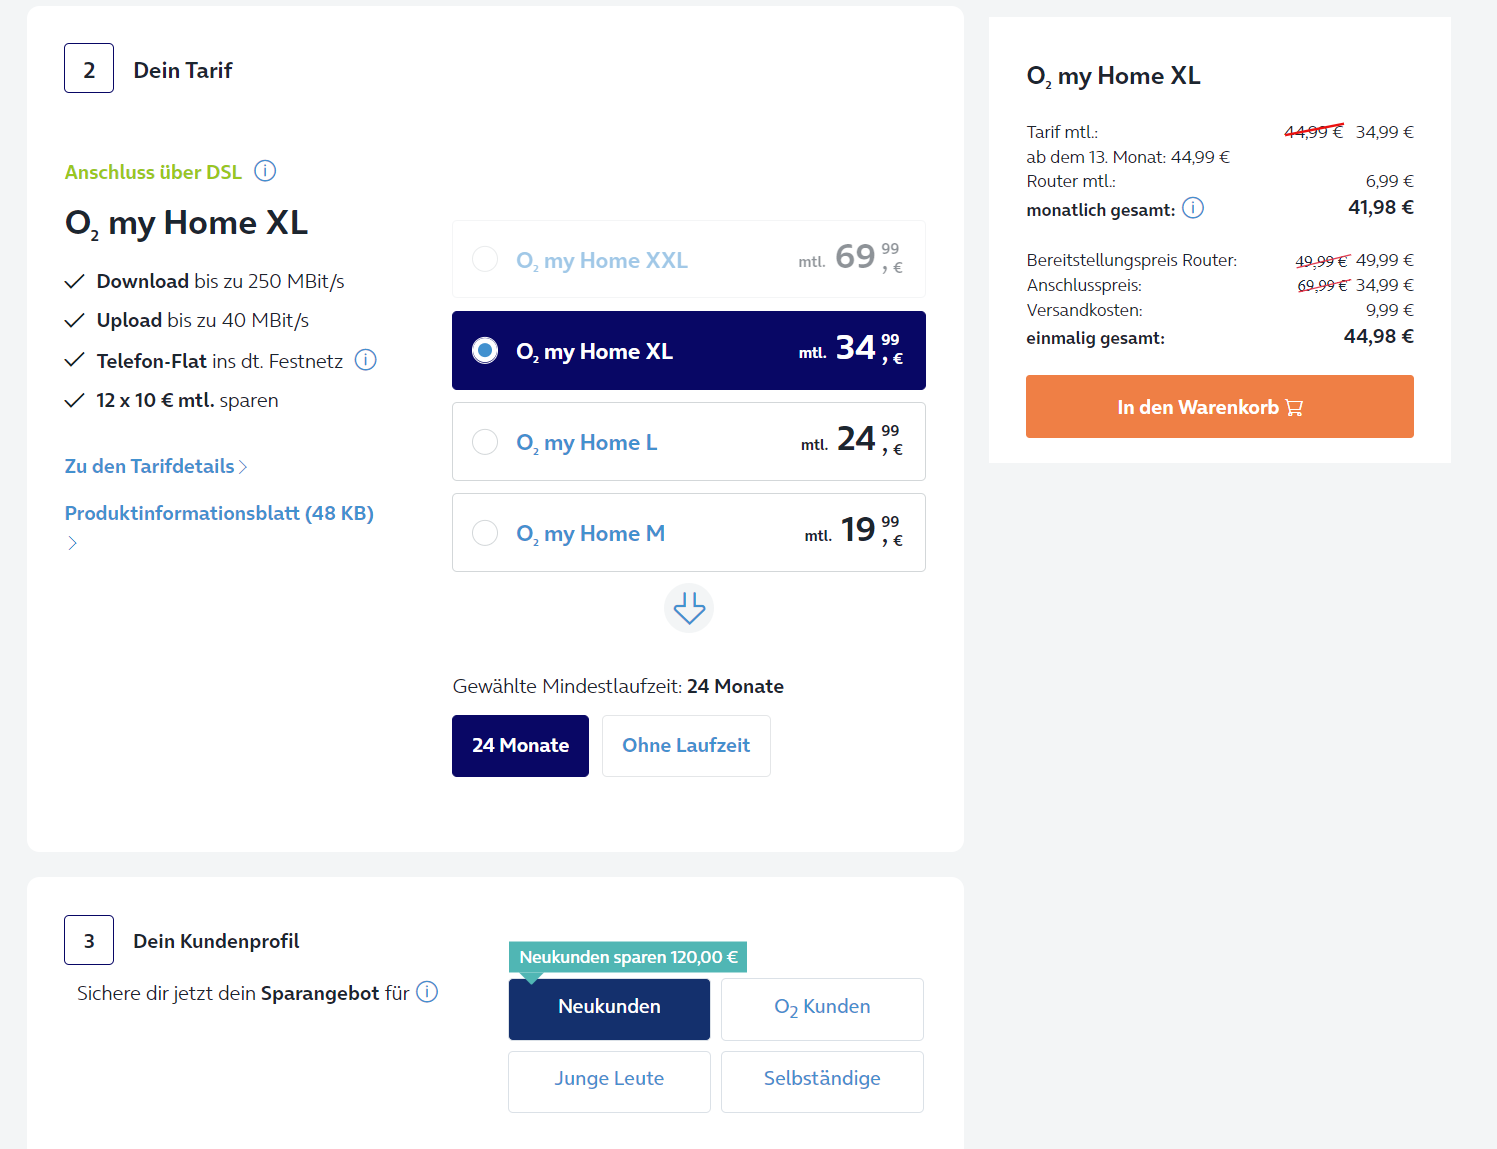Viewport: 1497px width, 1149px height.
Task: Click the chevron under Produktinformationsblatt
Action: (x=72, y=543)
